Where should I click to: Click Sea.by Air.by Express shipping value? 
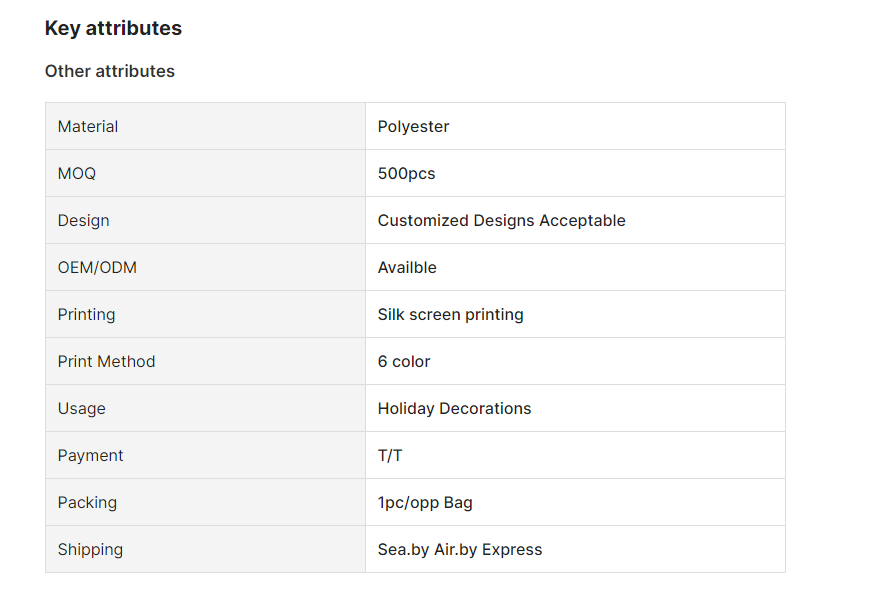pos(460,549)
